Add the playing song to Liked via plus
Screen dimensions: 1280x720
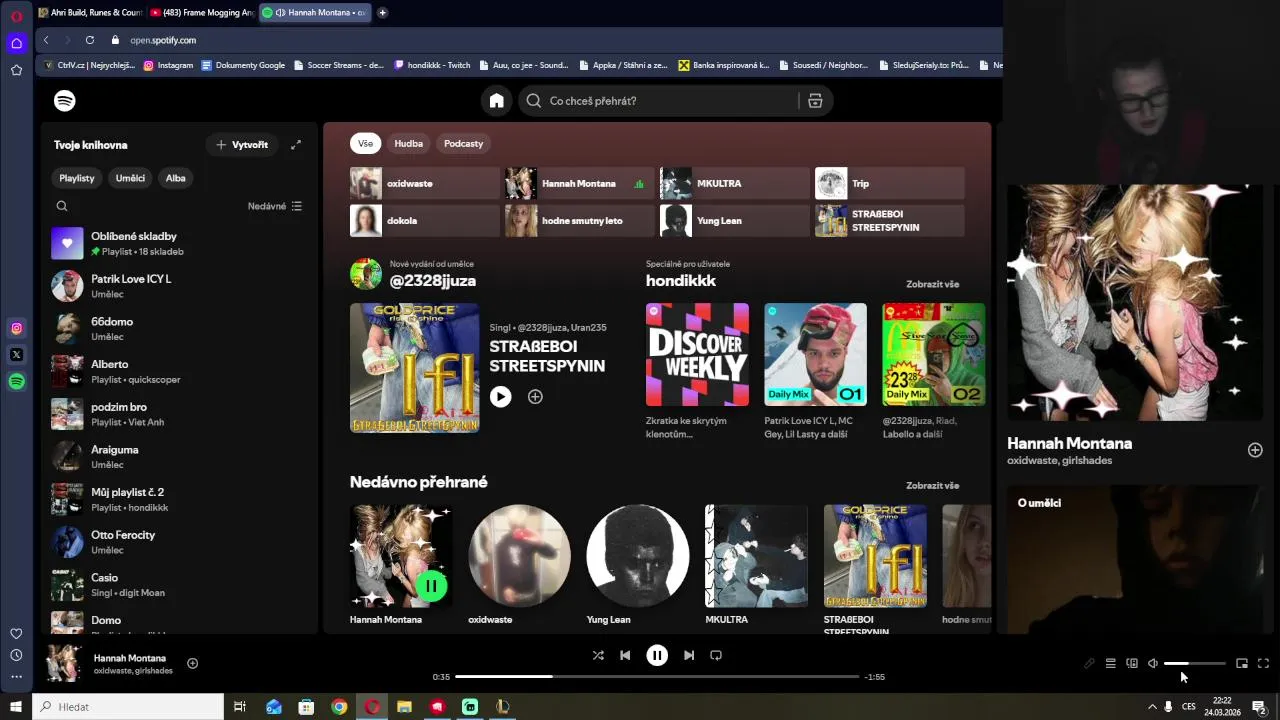pos(192,663)
